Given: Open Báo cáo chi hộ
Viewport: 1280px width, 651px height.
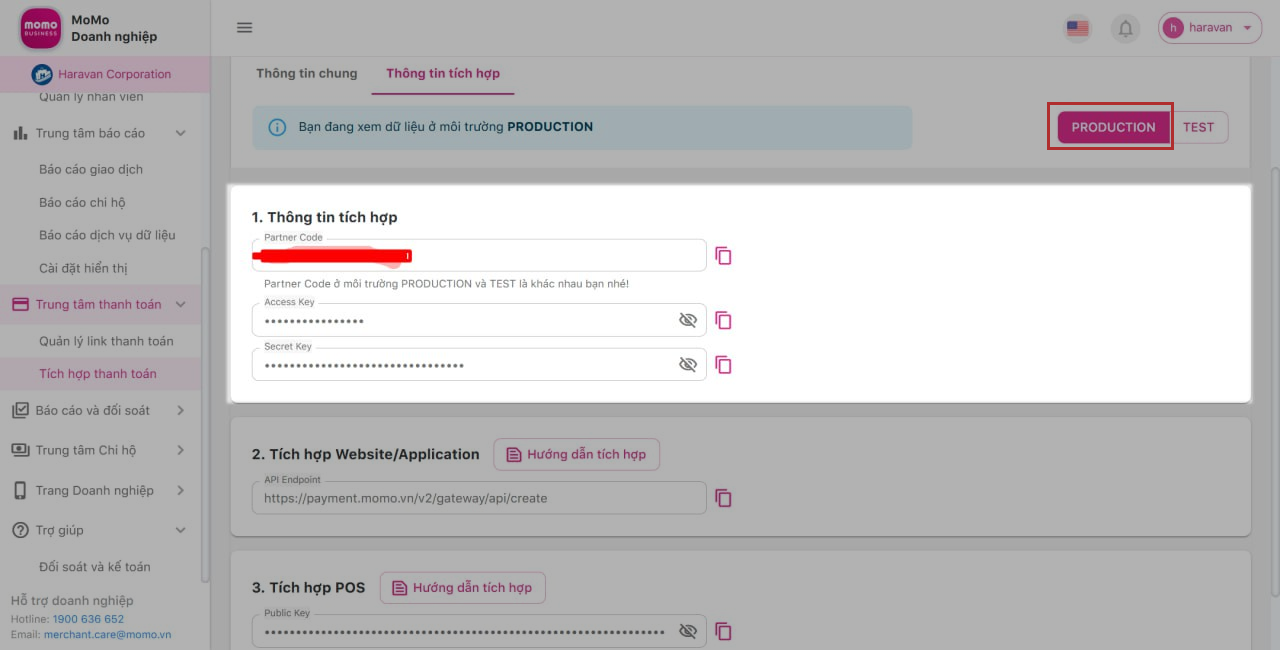Looking at the screenshot, I should click(x=82, y=202).
